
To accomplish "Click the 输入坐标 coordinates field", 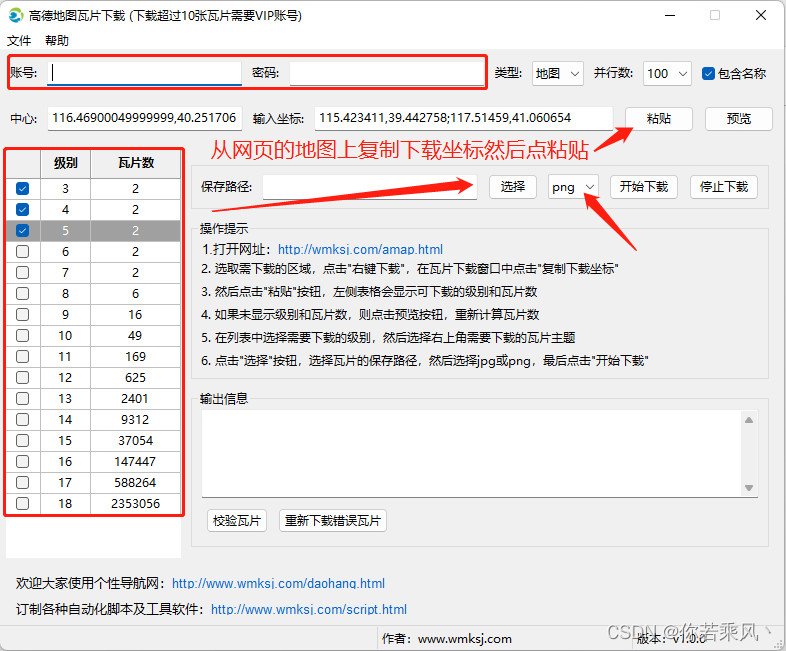I will 464,118.
